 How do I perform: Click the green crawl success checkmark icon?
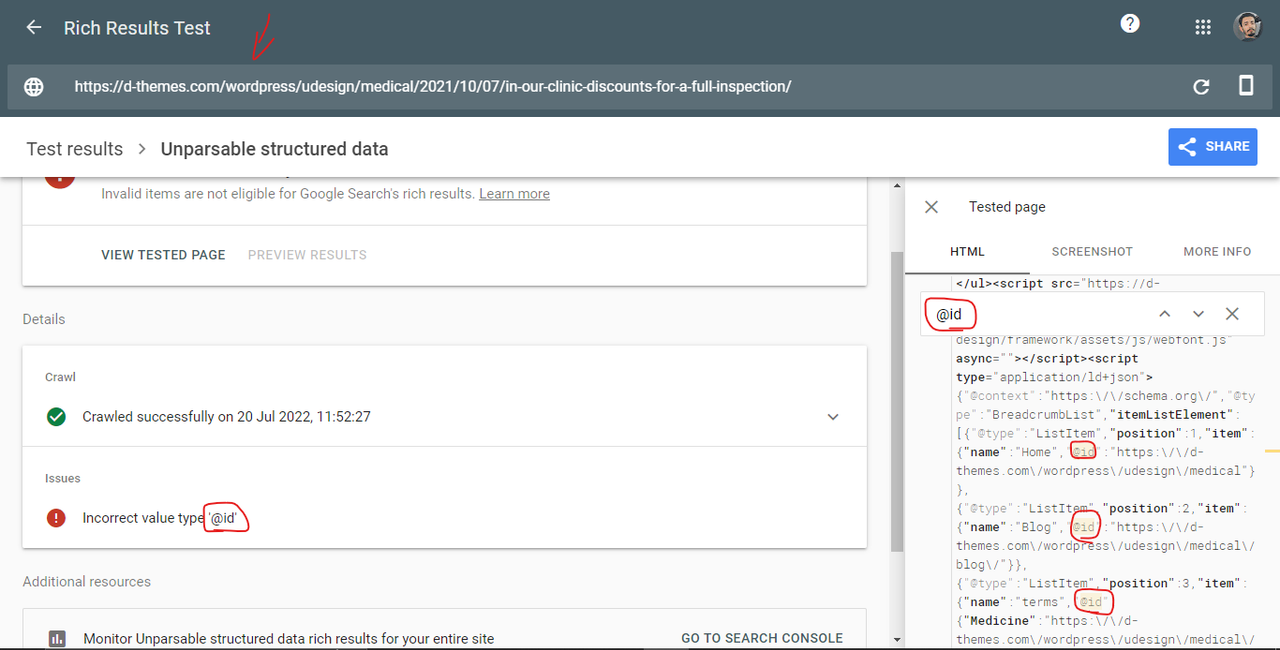pyautogui.click(x=57, y=416)
